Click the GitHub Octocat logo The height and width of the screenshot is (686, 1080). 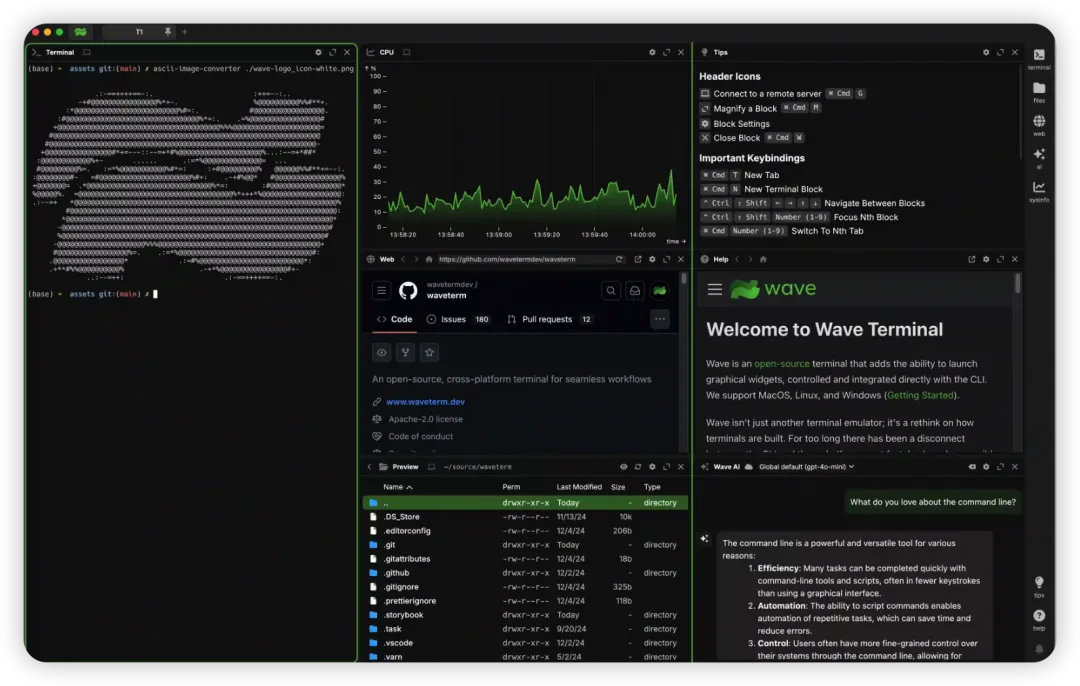pyautogui.click(x=408, y=291)
